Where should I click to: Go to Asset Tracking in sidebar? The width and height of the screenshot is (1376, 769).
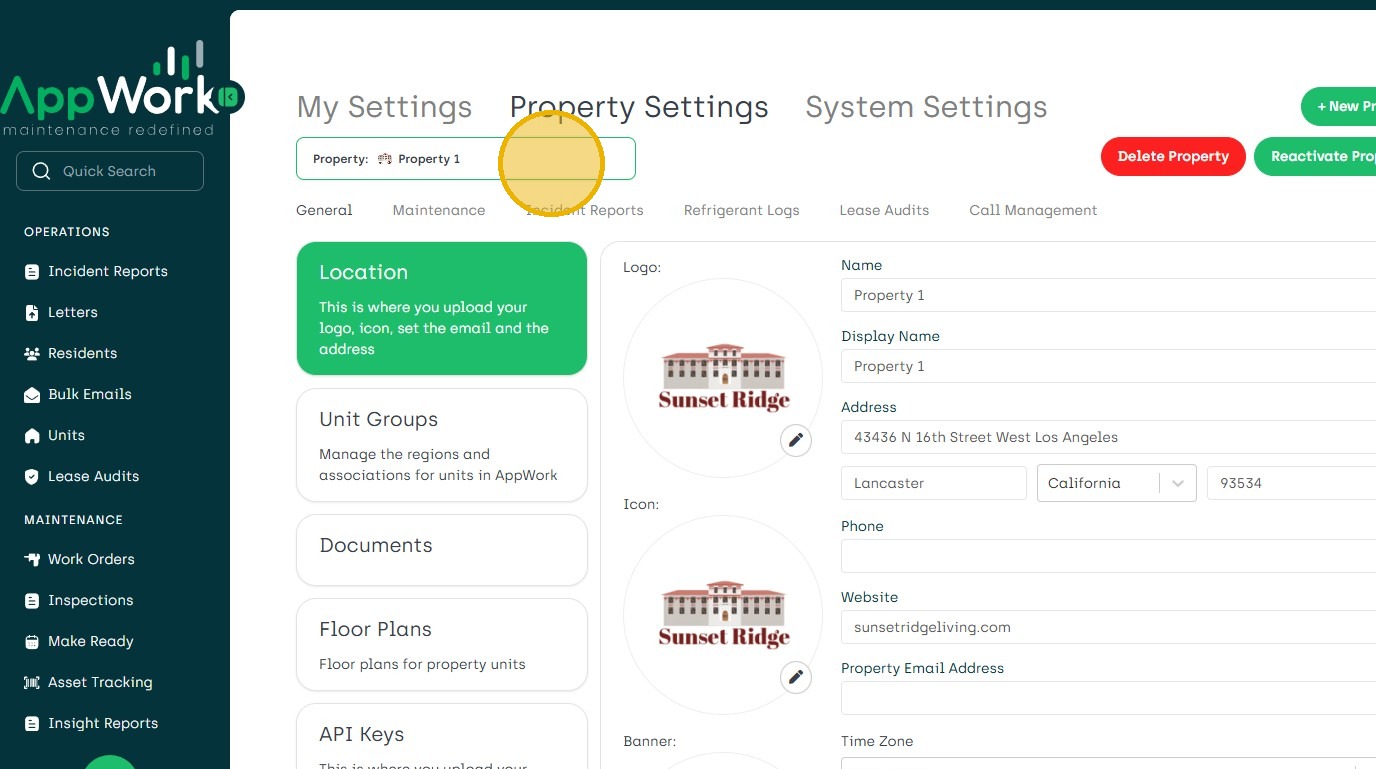(x=101, y=683)
